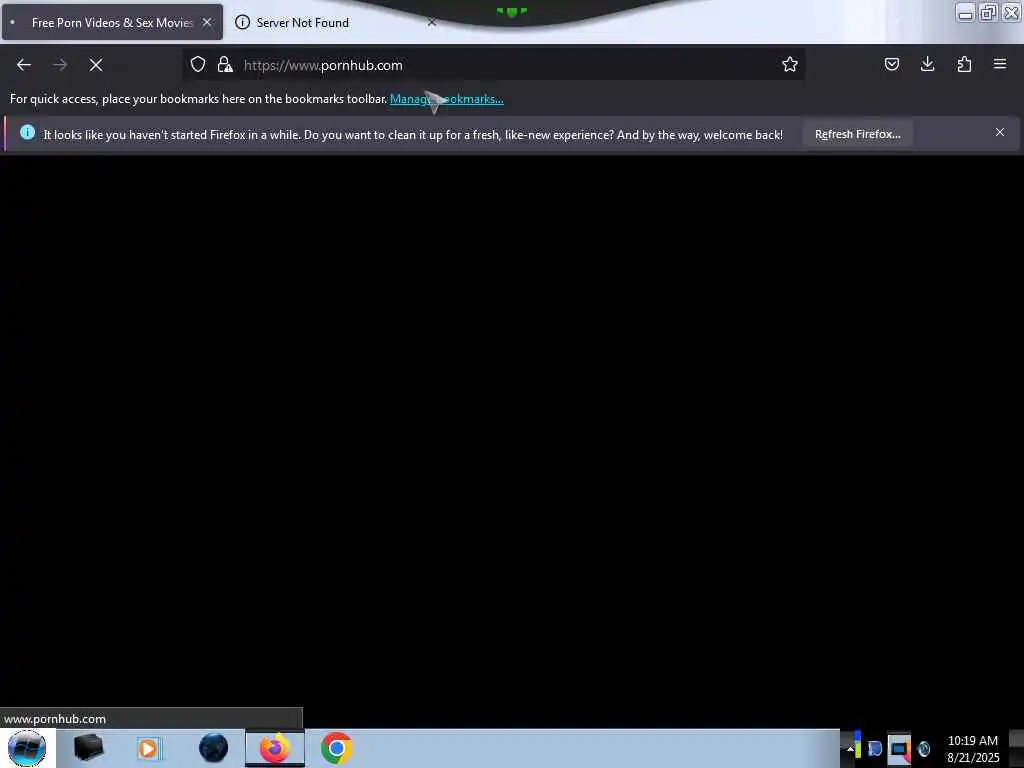
Task: Restore down the Firefox window
Action: 988,12
